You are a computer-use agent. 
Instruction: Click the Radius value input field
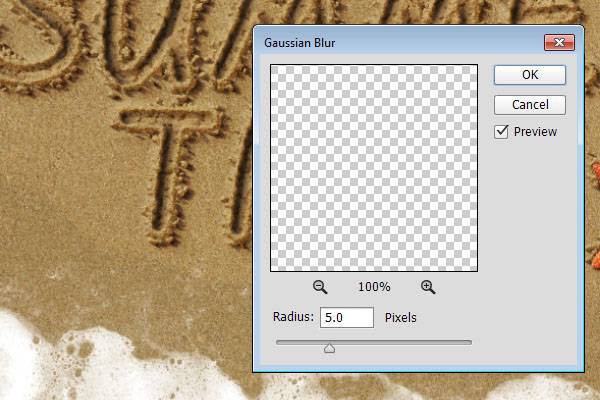tap(346, 318)
